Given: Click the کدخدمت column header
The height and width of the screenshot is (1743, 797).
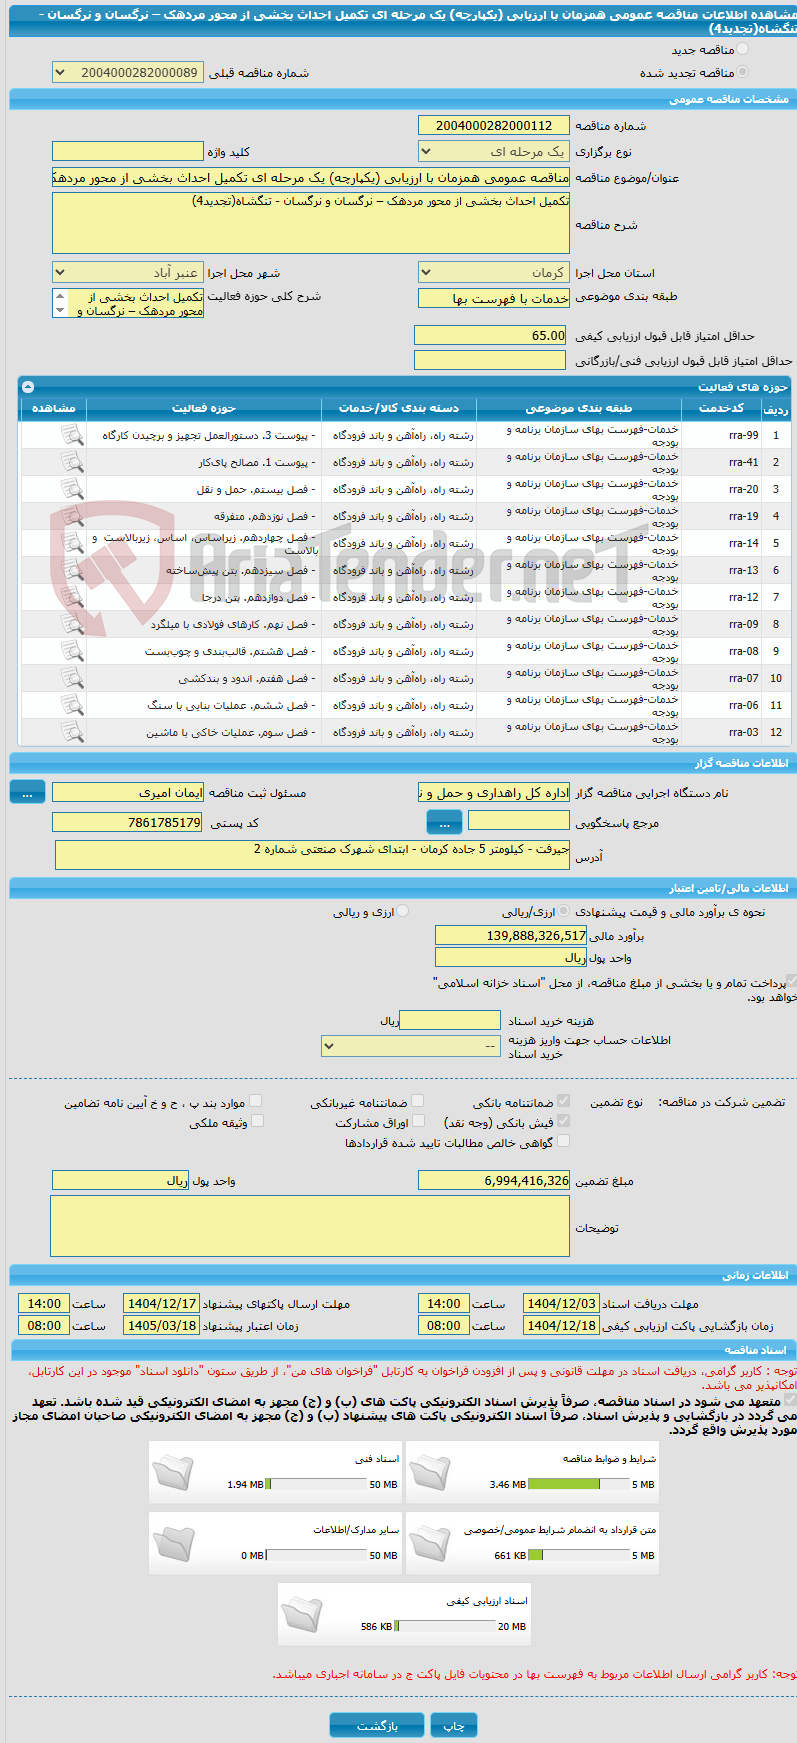Looking at the screenshot, I should 721,408.
